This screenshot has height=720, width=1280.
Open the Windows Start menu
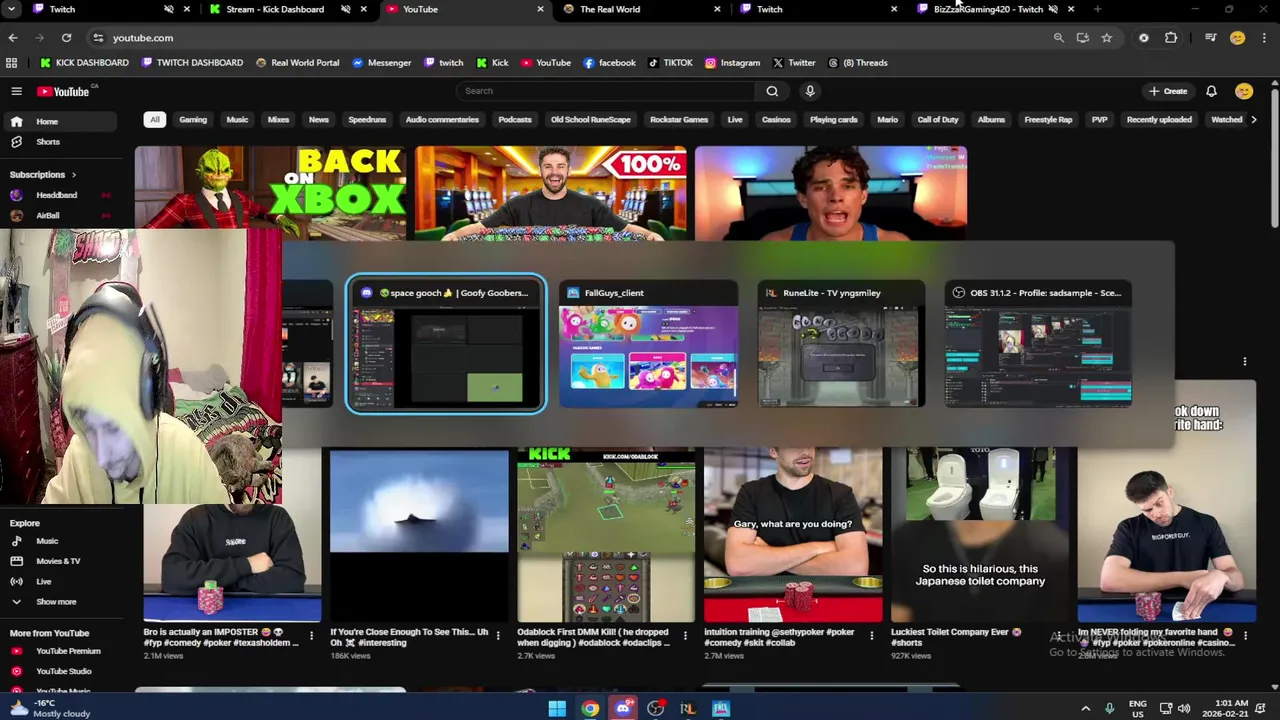point(557,709)
